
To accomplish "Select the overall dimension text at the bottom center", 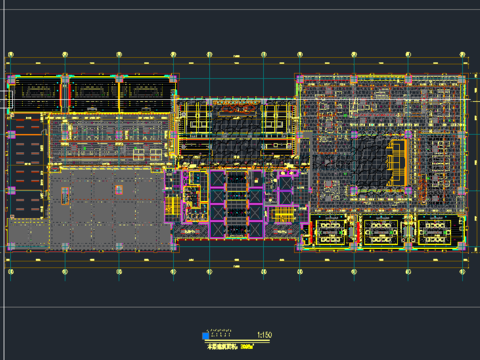I will [236, 266].
